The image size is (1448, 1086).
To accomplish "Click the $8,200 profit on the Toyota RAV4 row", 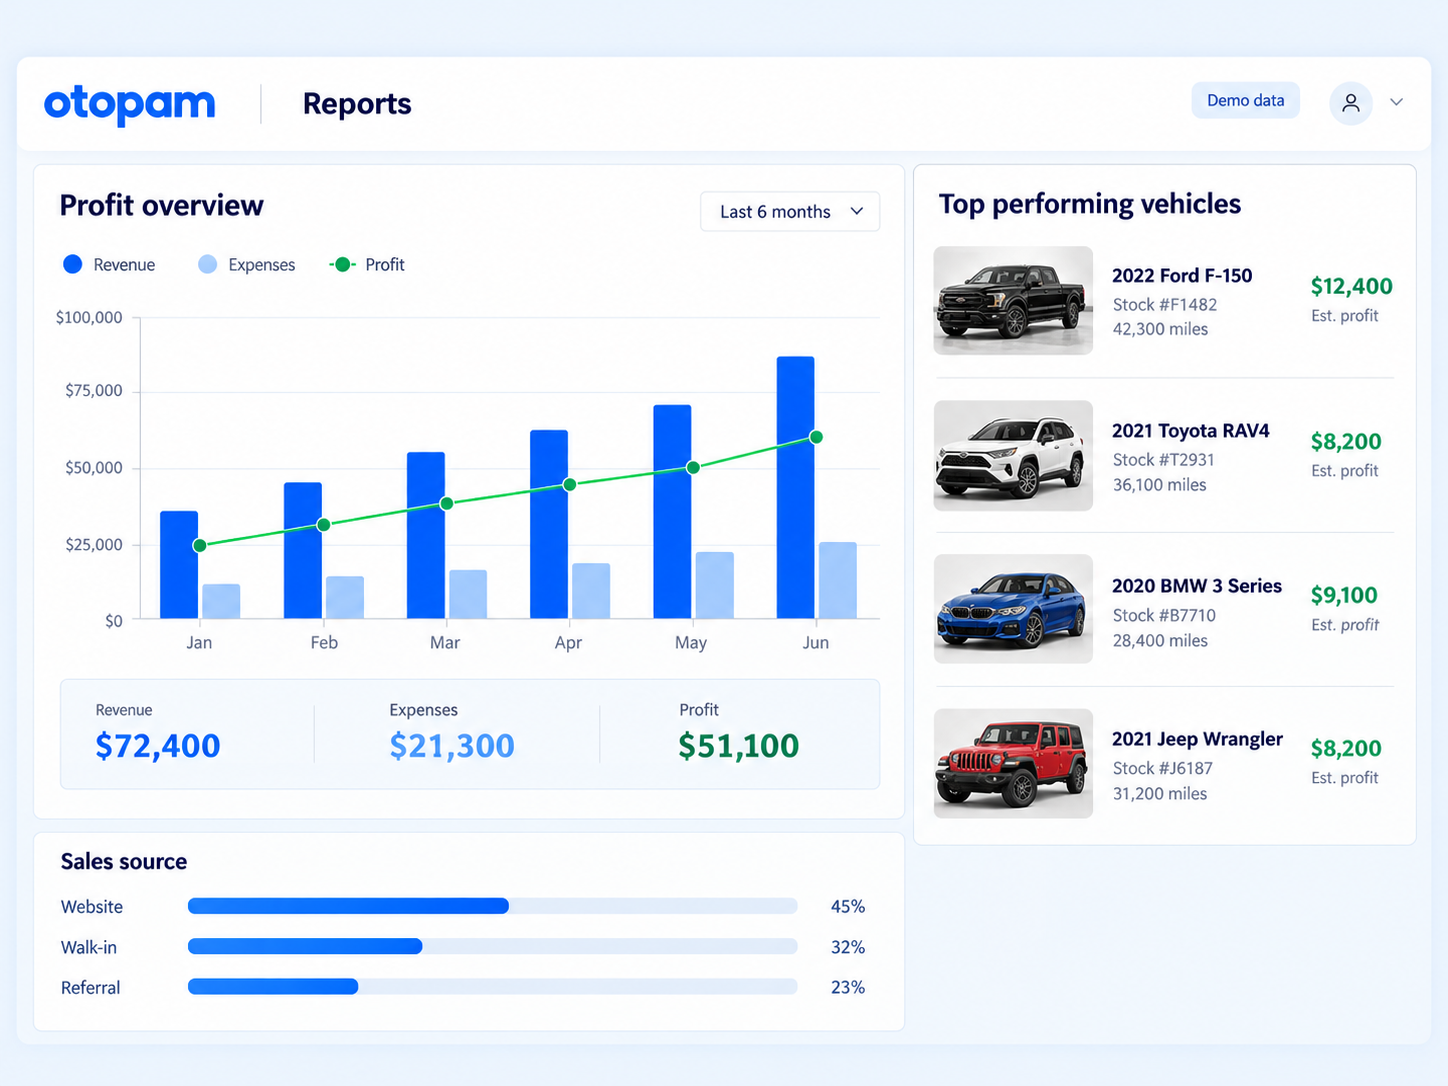I will tap(1346, 442).
